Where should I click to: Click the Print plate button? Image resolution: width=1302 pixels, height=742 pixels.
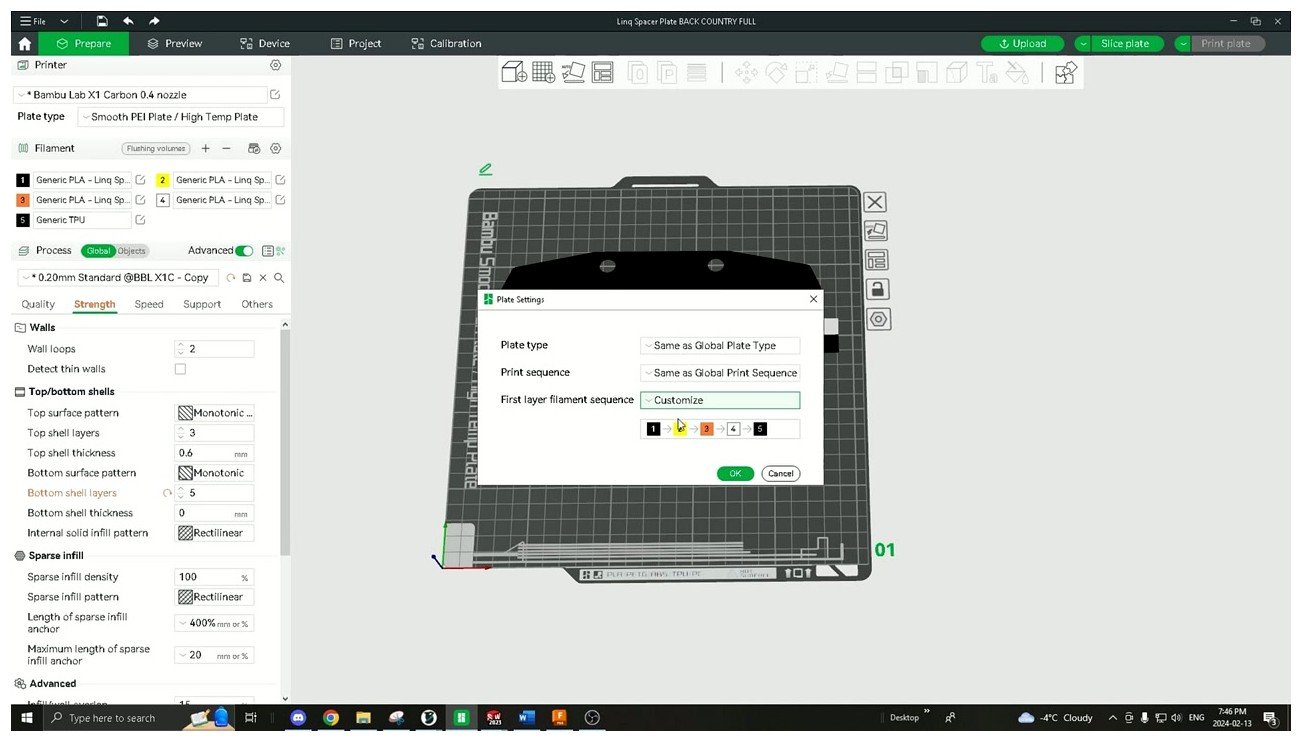pyautogui.click(x=1226, y=44)
